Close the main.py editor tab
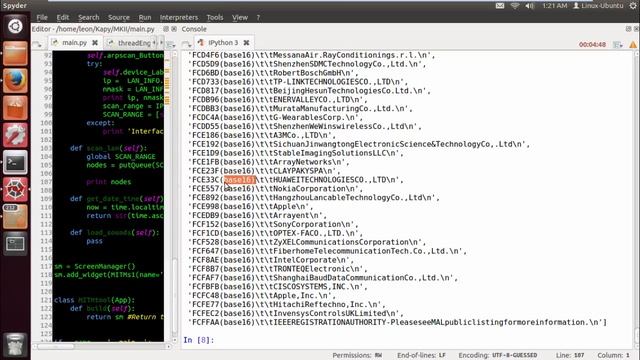This screenshot has height=360, width=640. pyautogui.click(x=95, y=42)
